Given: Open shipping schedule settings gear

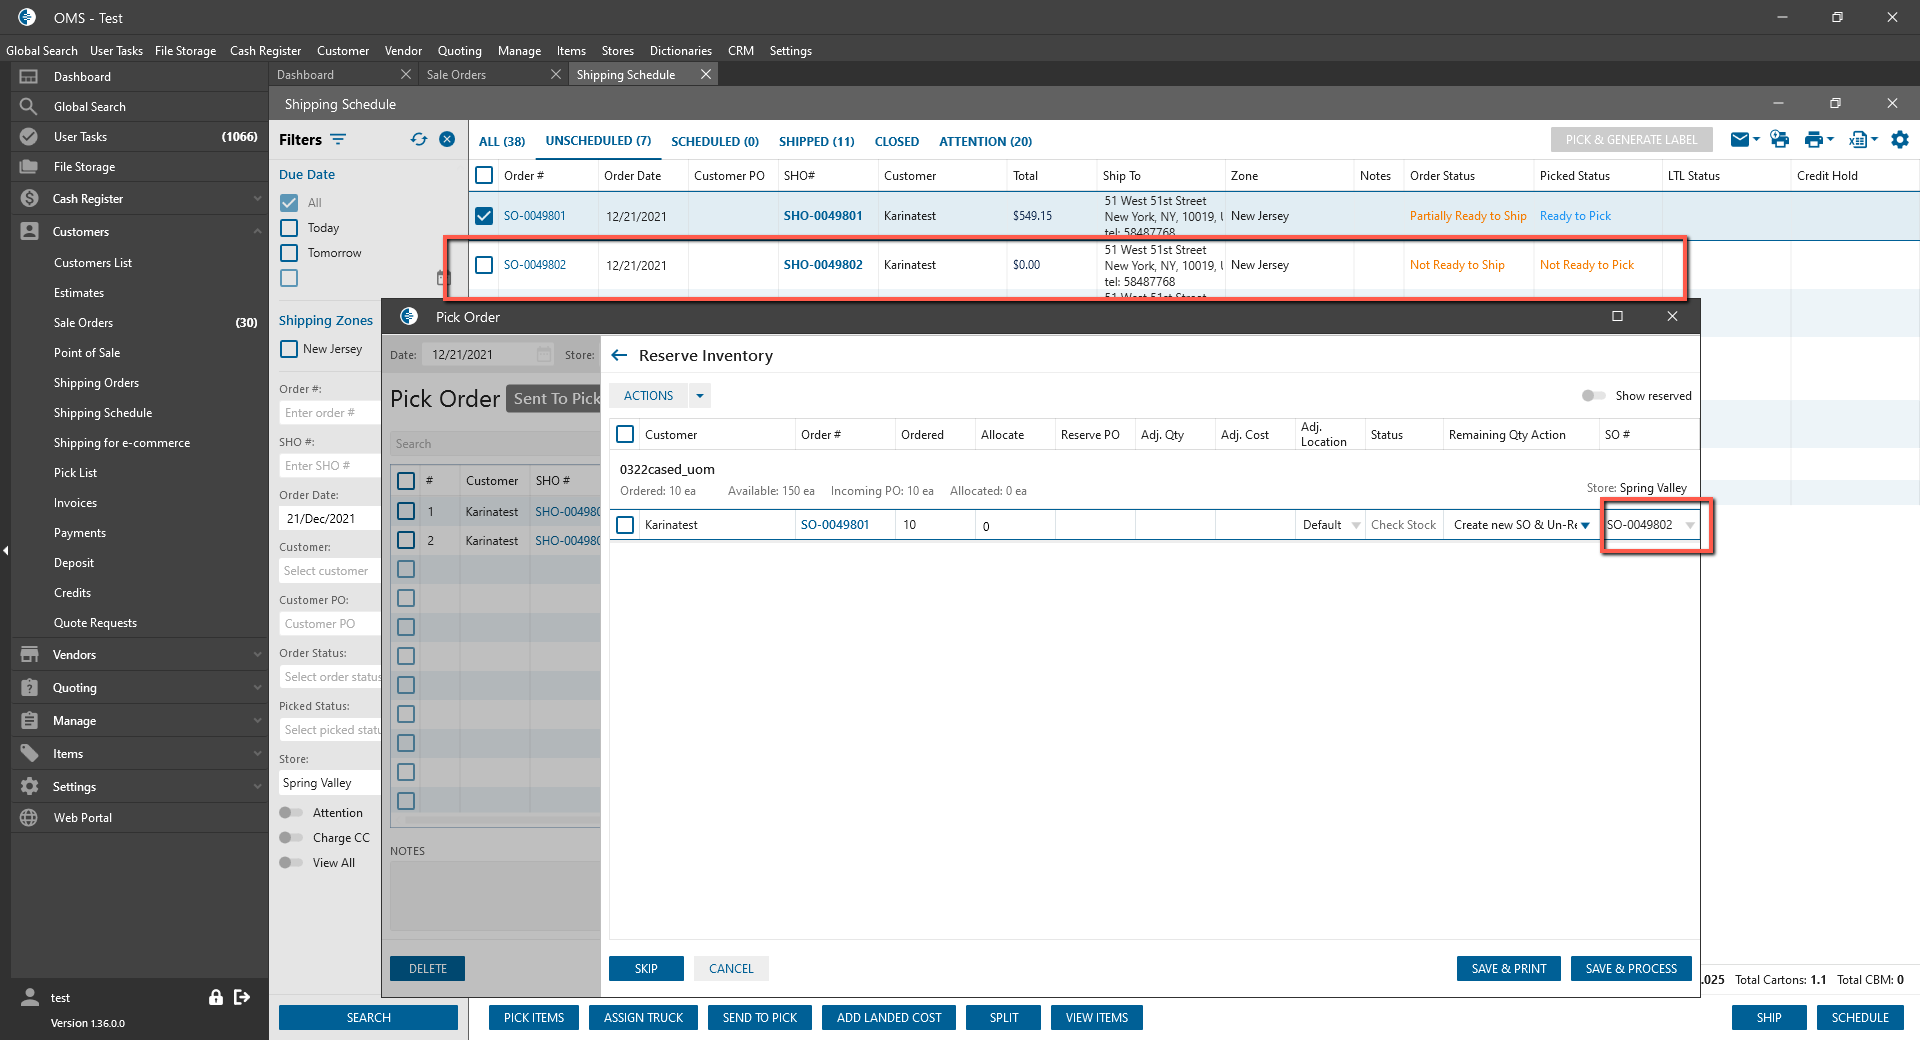Looking at the screenshot, I should click(1900, 140).
